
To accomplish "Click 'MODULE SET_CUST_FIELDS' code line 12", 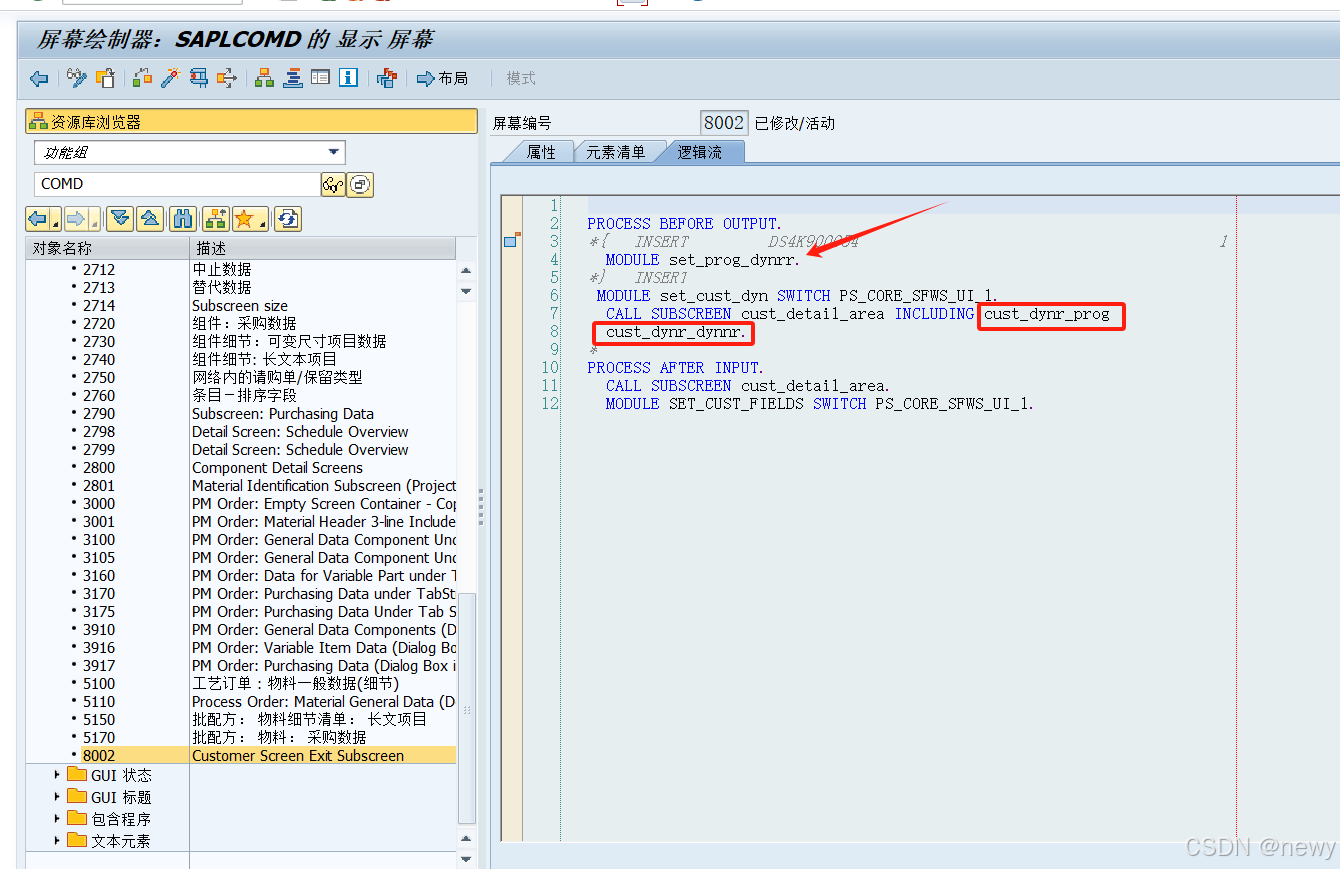I will [x=819, y=404].
